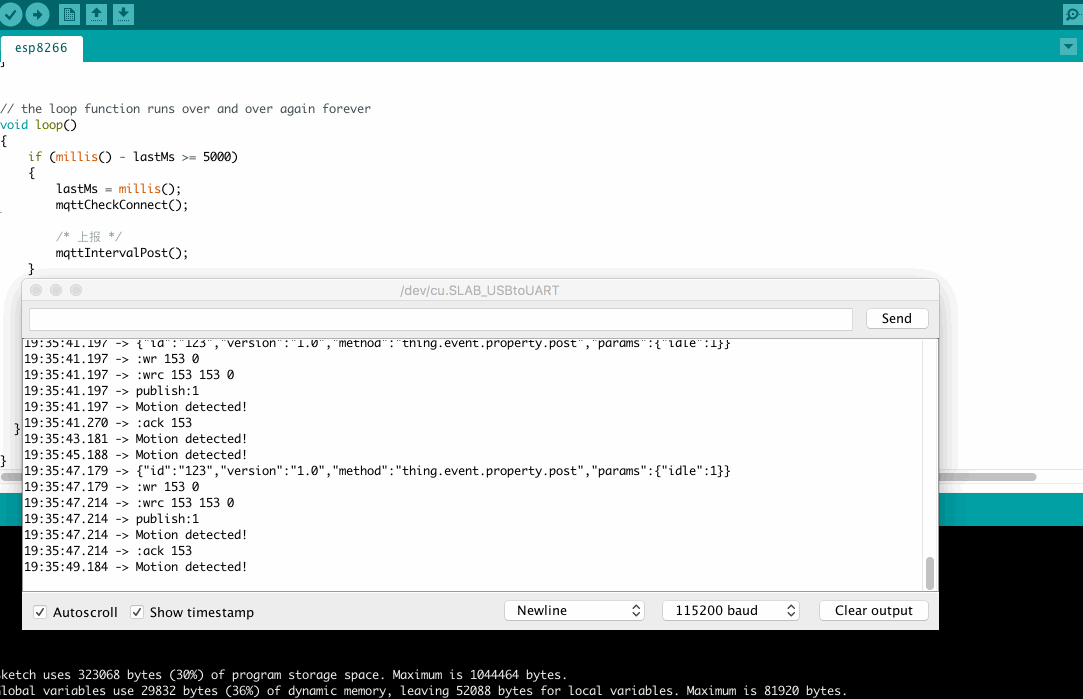
Task: Expand the tab options dropdown arrow
Action: pos(1066,47)
